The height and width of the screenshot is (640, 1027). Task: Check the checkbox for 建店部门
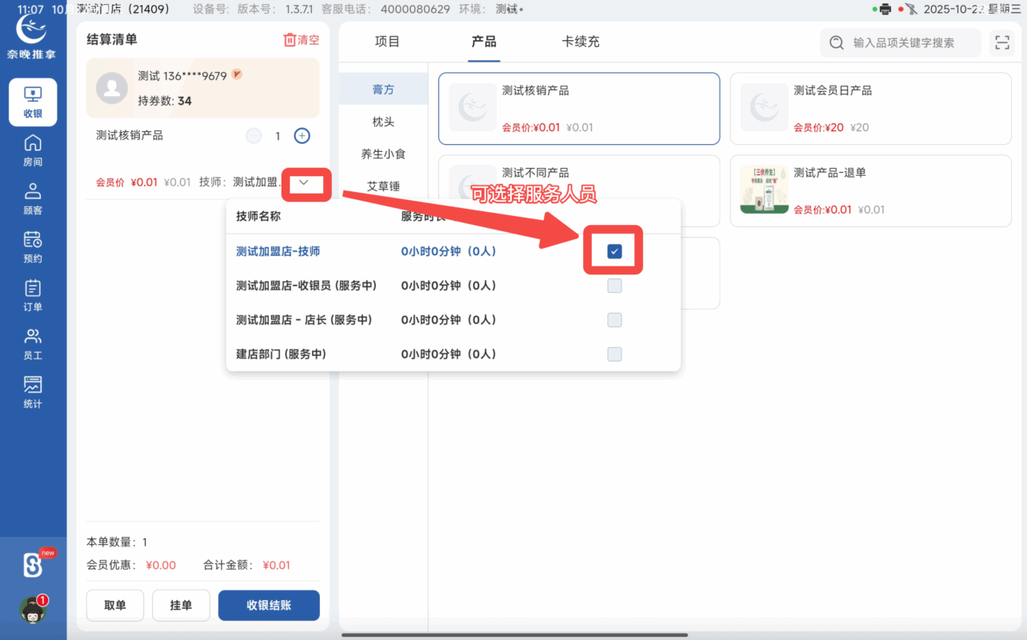(614, 354)
